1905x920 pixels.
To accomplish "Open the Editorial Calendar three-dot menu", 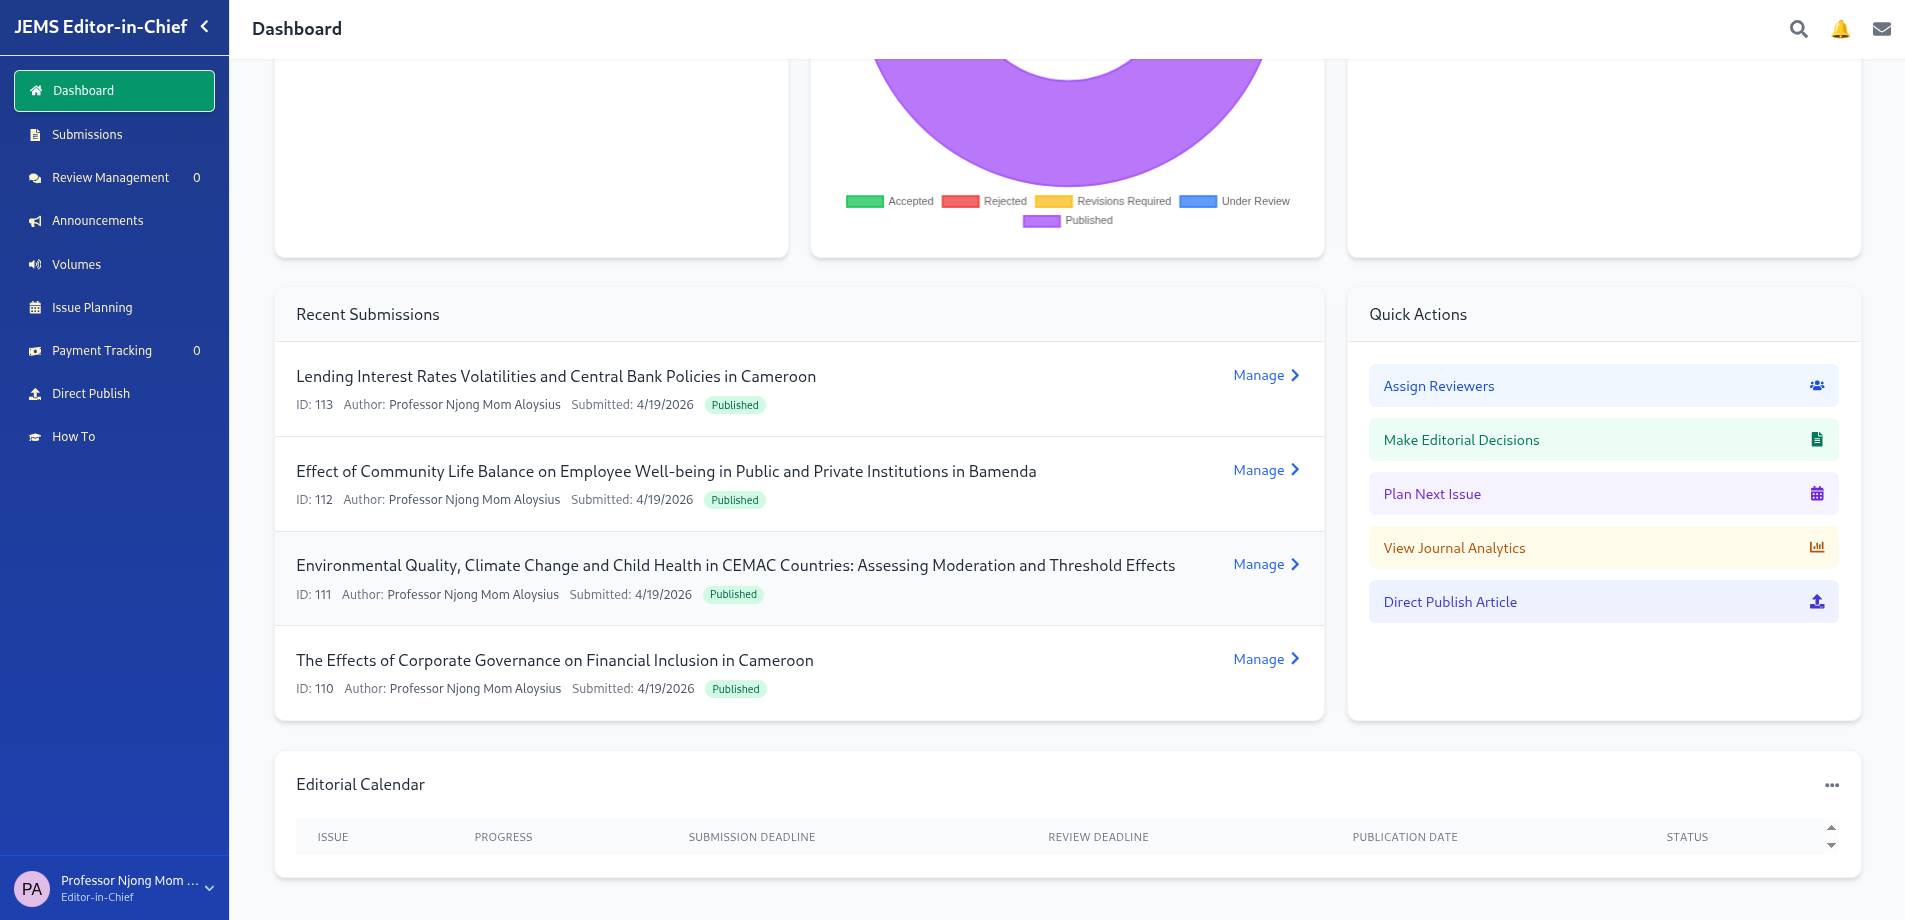I will coord(1831,785).
